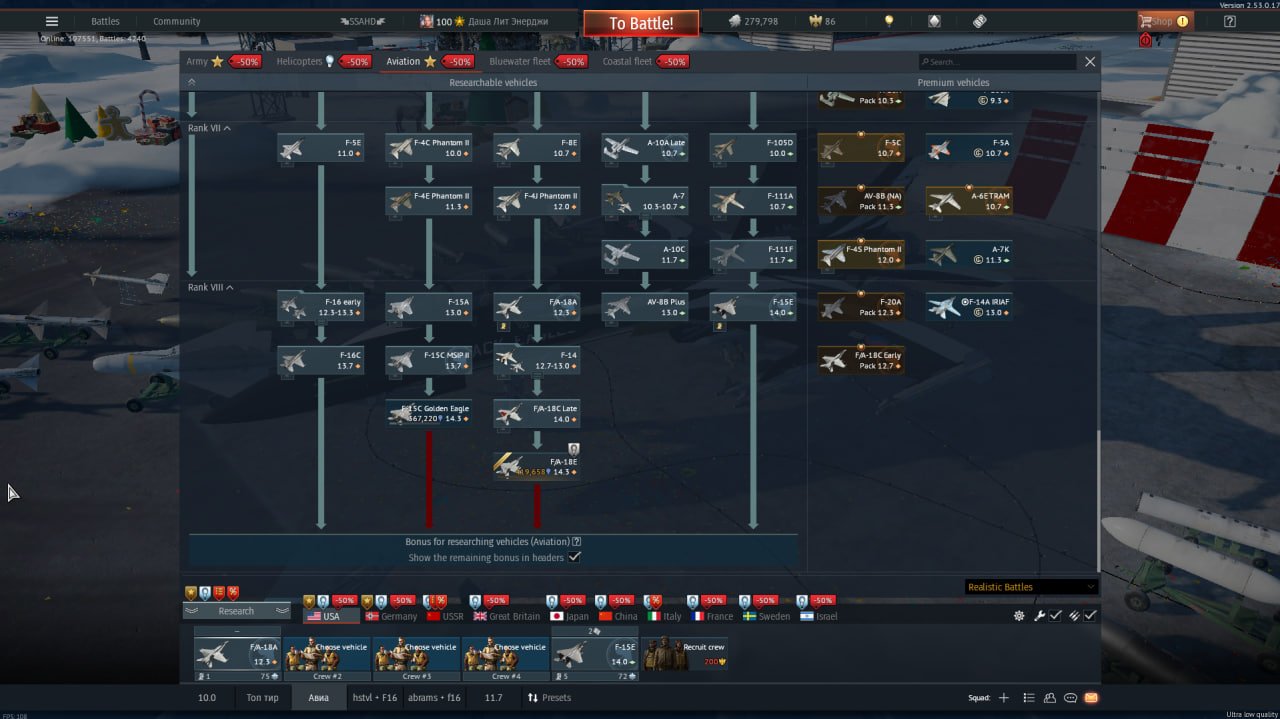Toggle the ammo auto-refill checkbox
The image size is (1280, 719).
click(x=1090, y=616)
